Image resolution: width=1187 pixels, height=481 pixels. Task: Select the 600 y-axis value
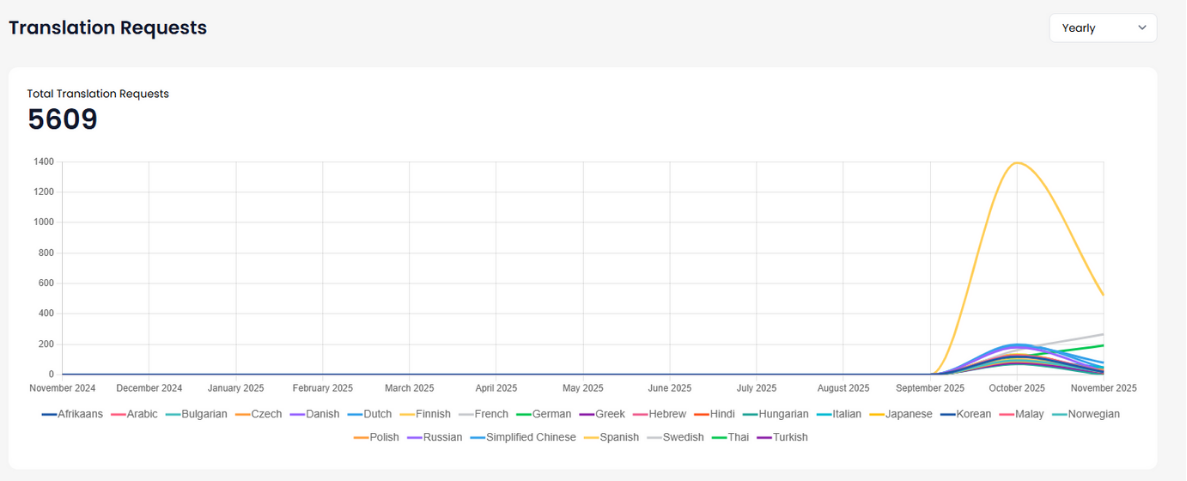click(47, 283)
